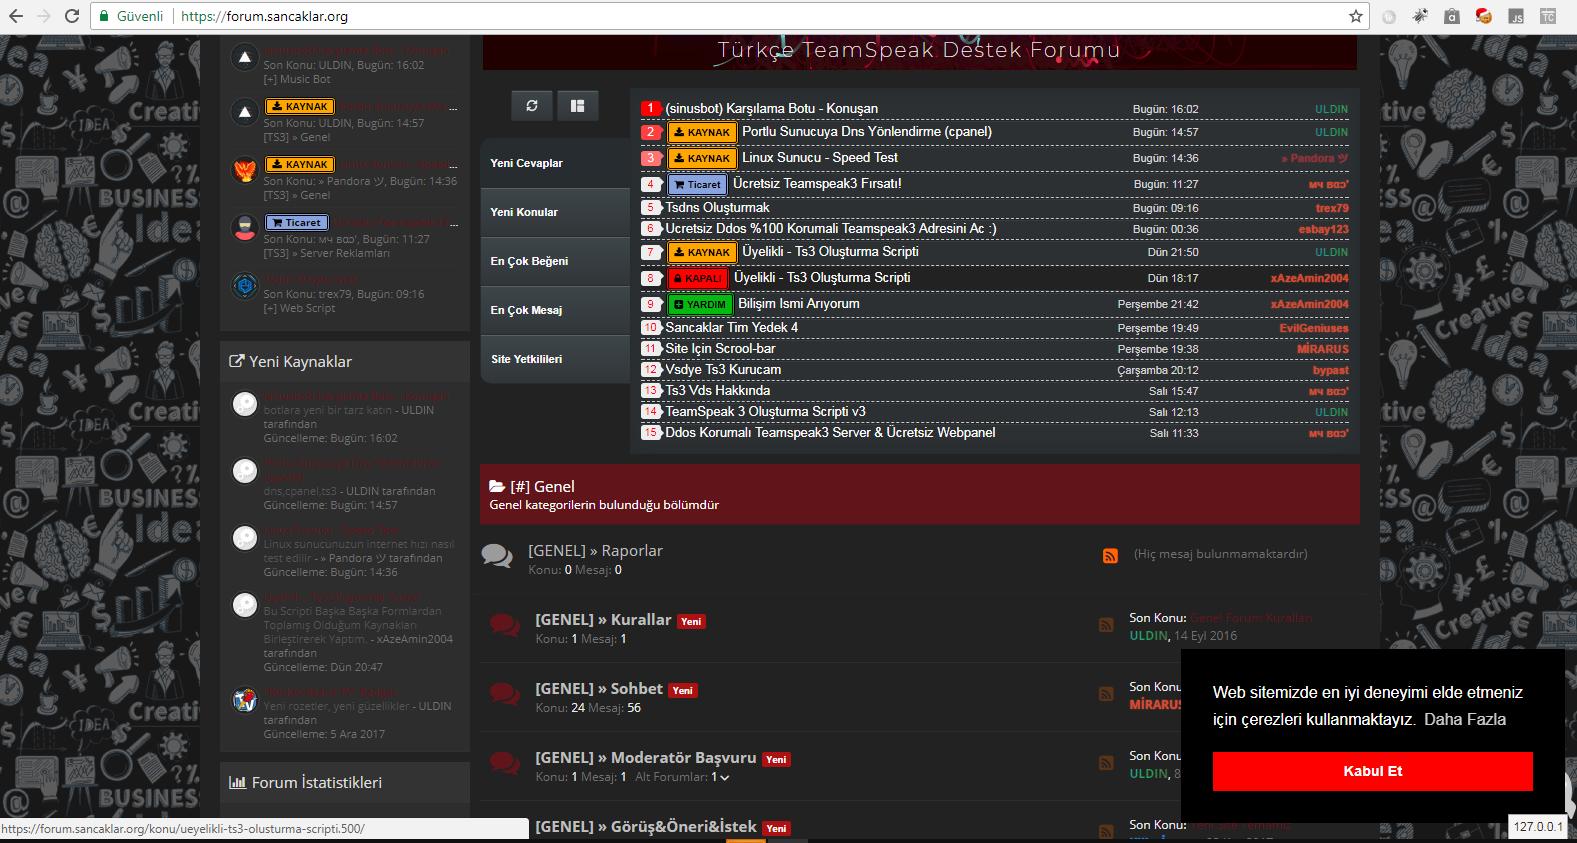Open xAzeAmin2004 profile on Bilişim Ismi row
This screenshot has width=1577, height=843.
(1309, 304)
